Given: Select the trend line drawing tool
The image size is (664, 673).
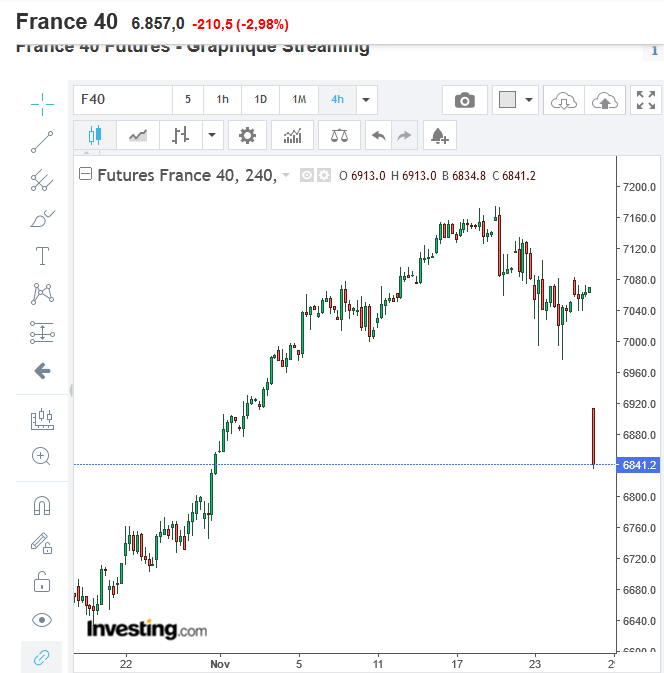Looking at the screenshot, I should point(42,141).
